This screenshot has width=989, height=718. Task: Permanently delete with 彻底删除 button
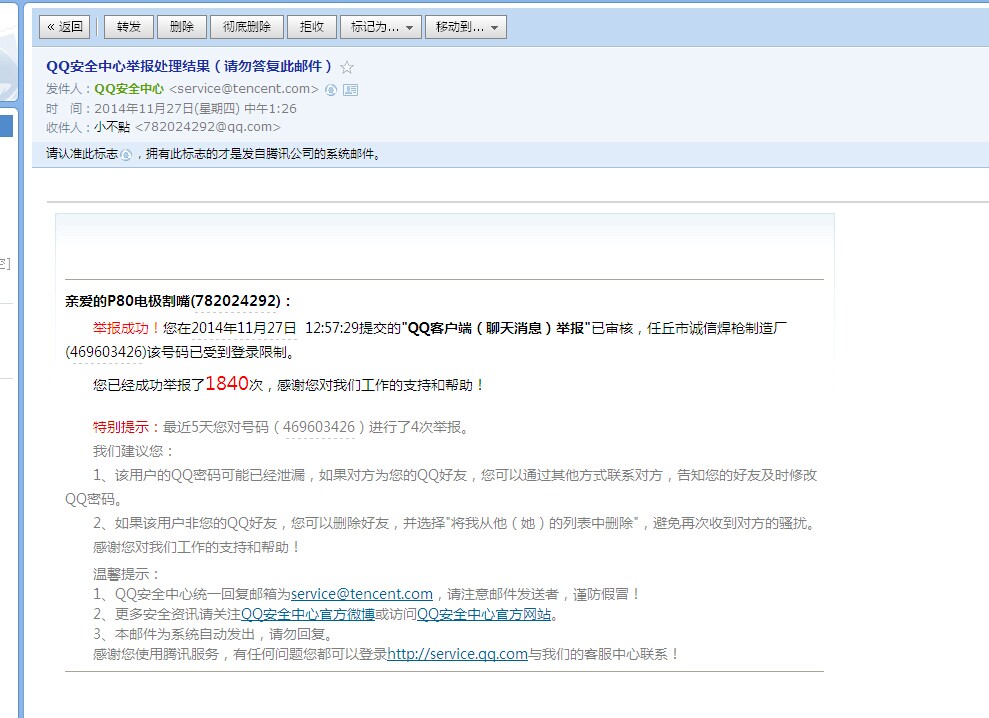pos(247,27)
